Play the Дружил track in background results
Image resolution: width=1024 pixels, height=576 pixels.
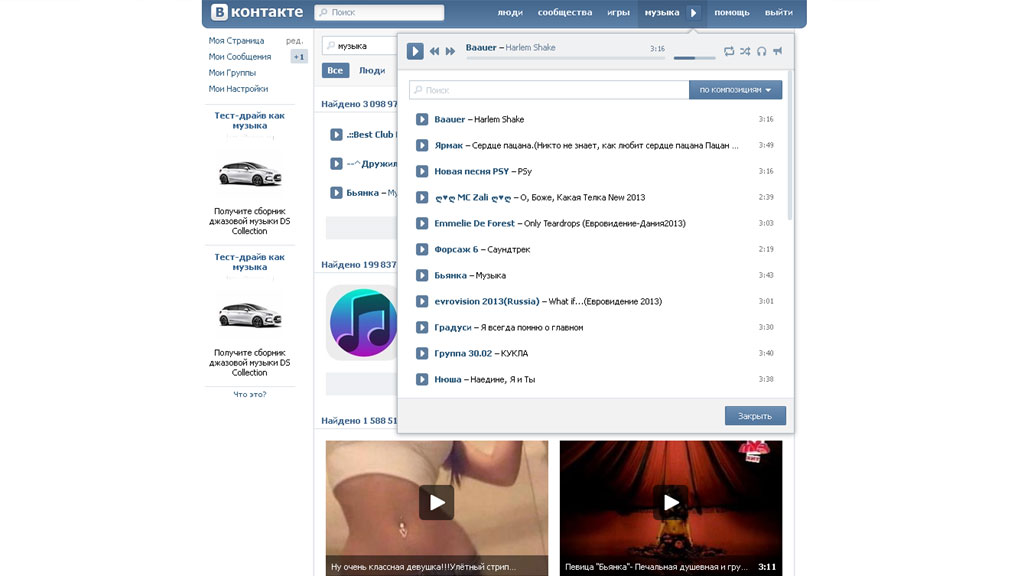[x=336, y=163]
